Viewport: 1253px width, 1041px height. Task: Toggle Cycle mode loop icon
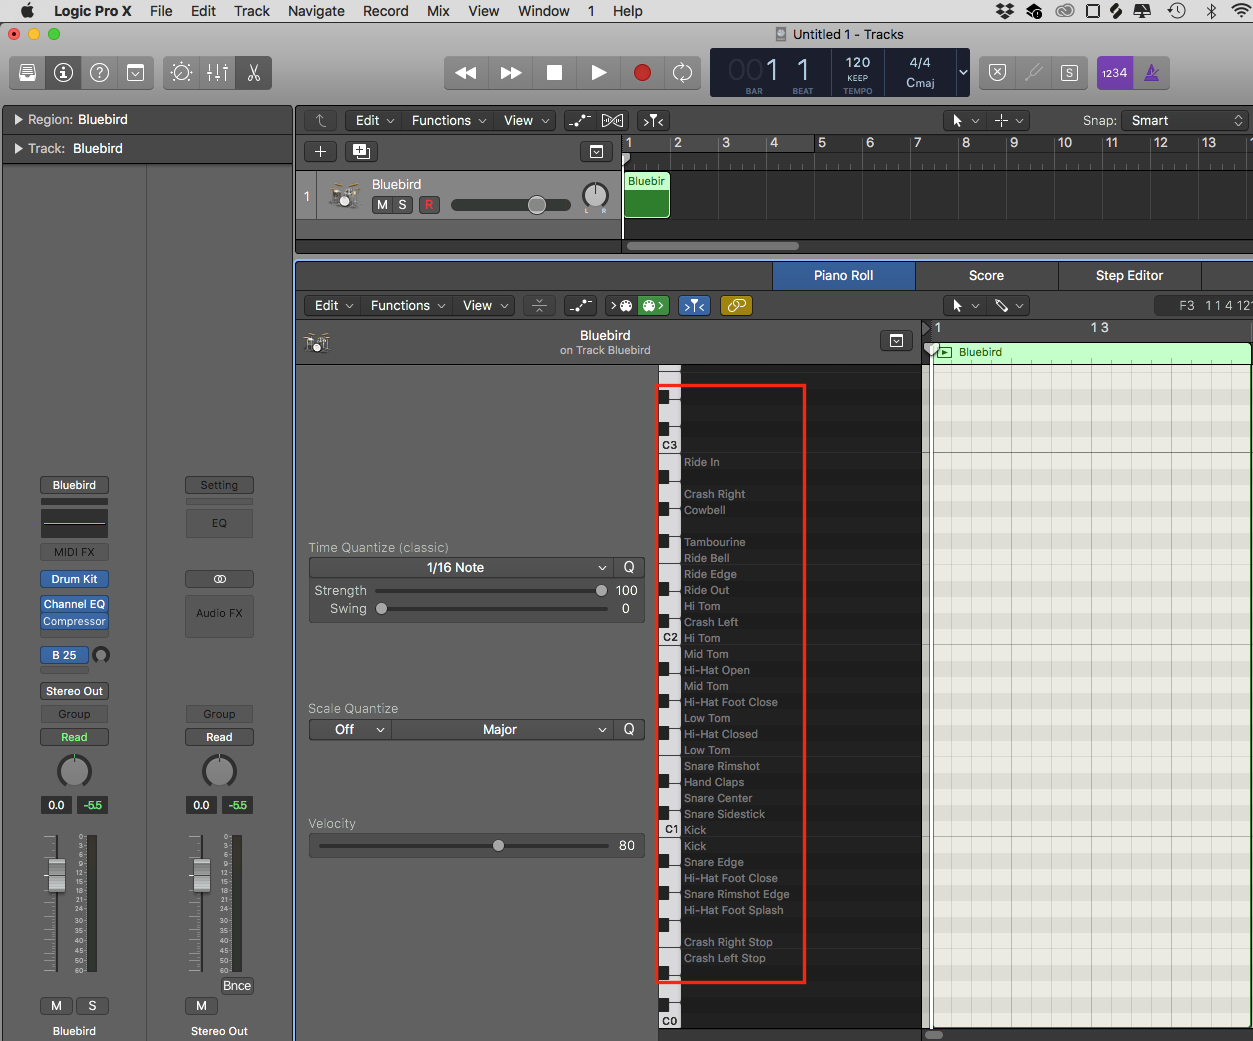(682, 72)
